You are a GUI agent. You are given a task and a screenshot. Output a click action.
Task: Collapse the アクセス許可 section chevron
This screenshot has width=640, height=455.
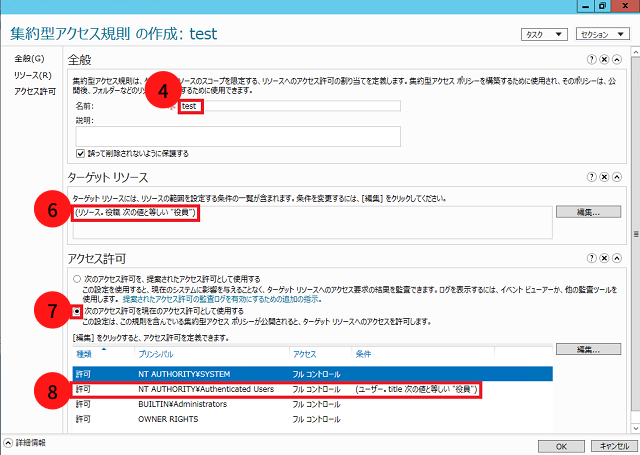click(x=619, y=258)
